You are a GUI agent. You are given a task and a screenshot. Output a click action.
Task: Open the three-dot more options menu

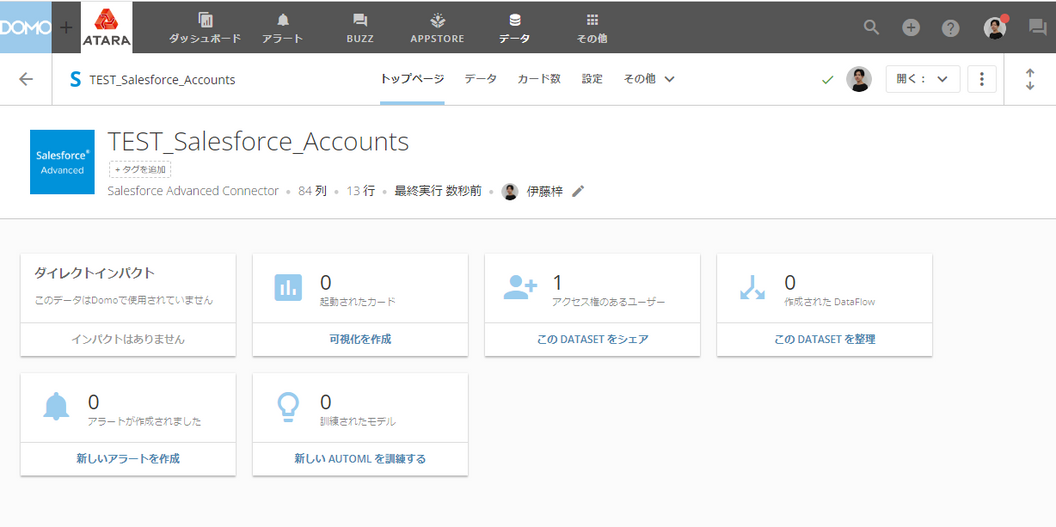[x=982, y=79]
